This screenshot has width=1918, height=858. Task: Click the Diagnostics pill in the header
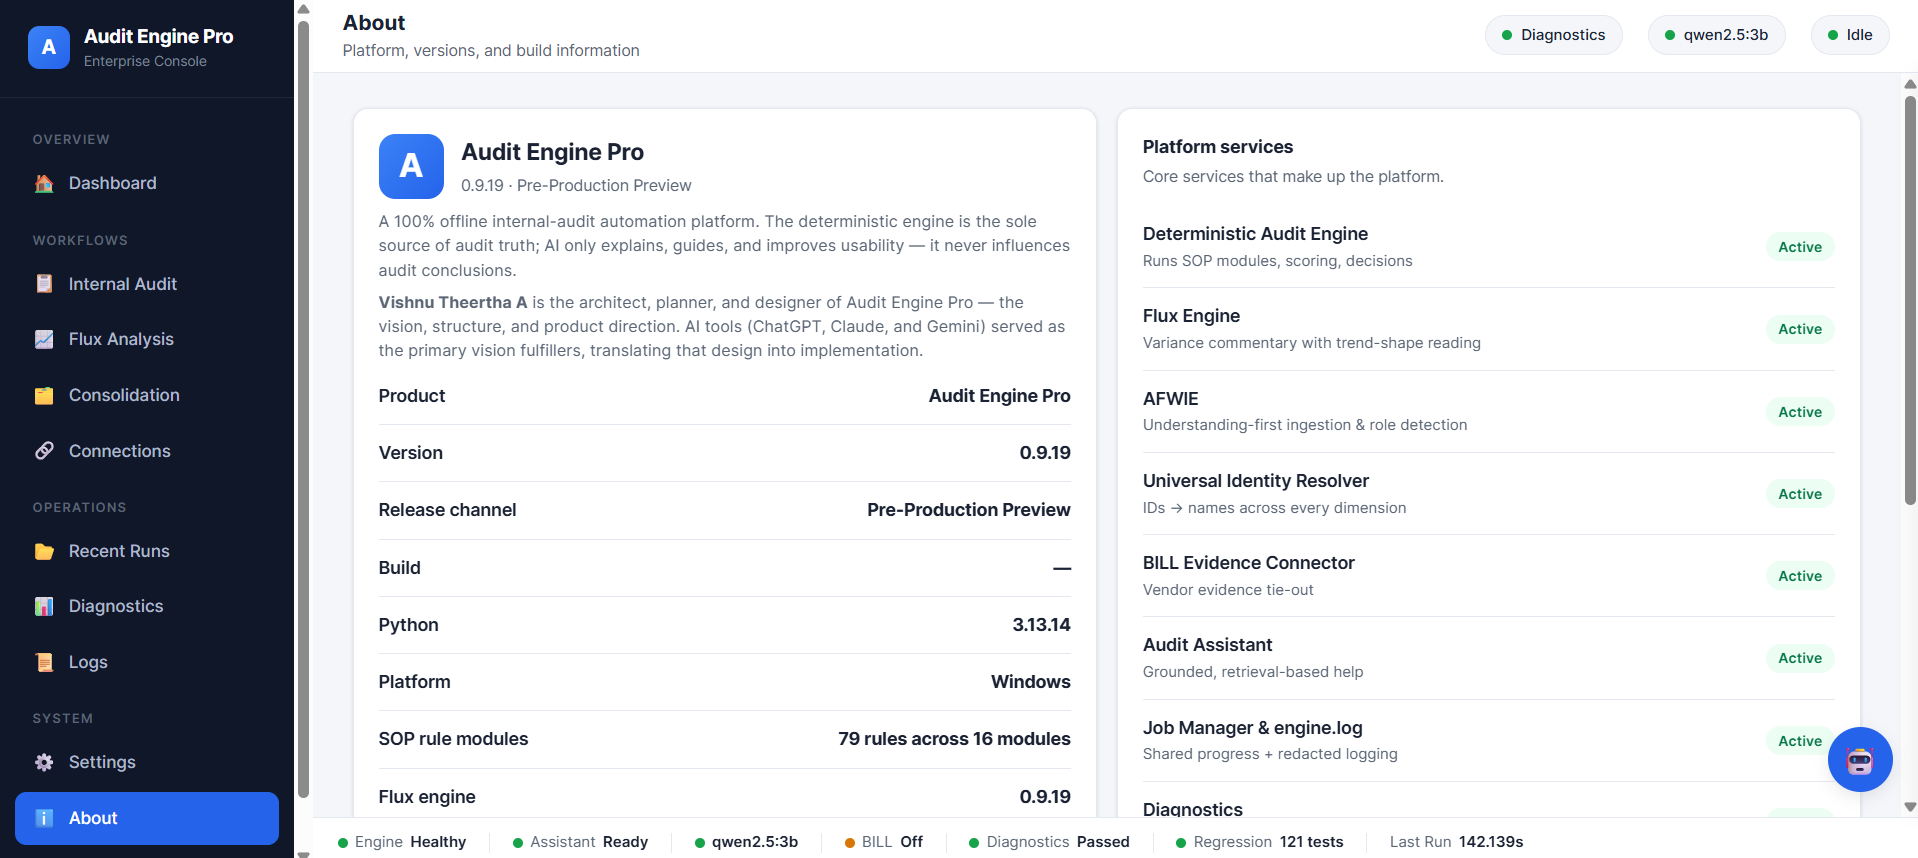(x=1553, y=35)
